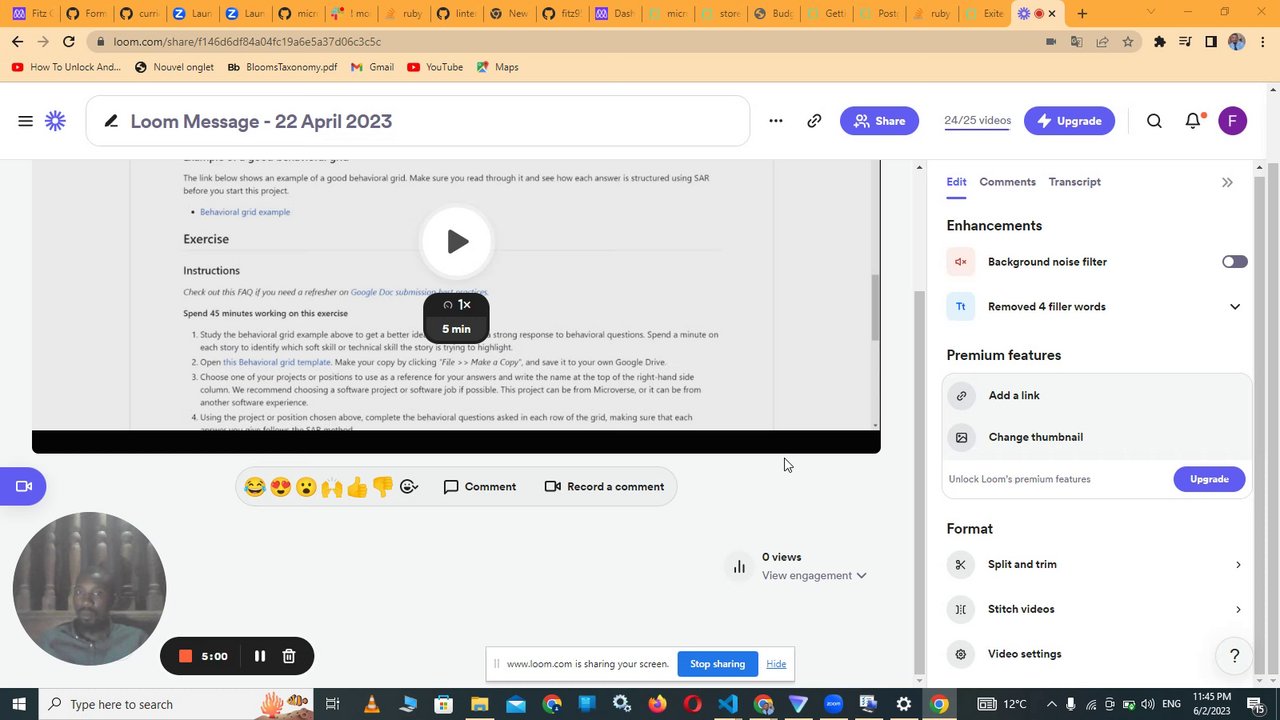Play the Loom video
This screenshot has width=1280, height=720.
(457, 241)
